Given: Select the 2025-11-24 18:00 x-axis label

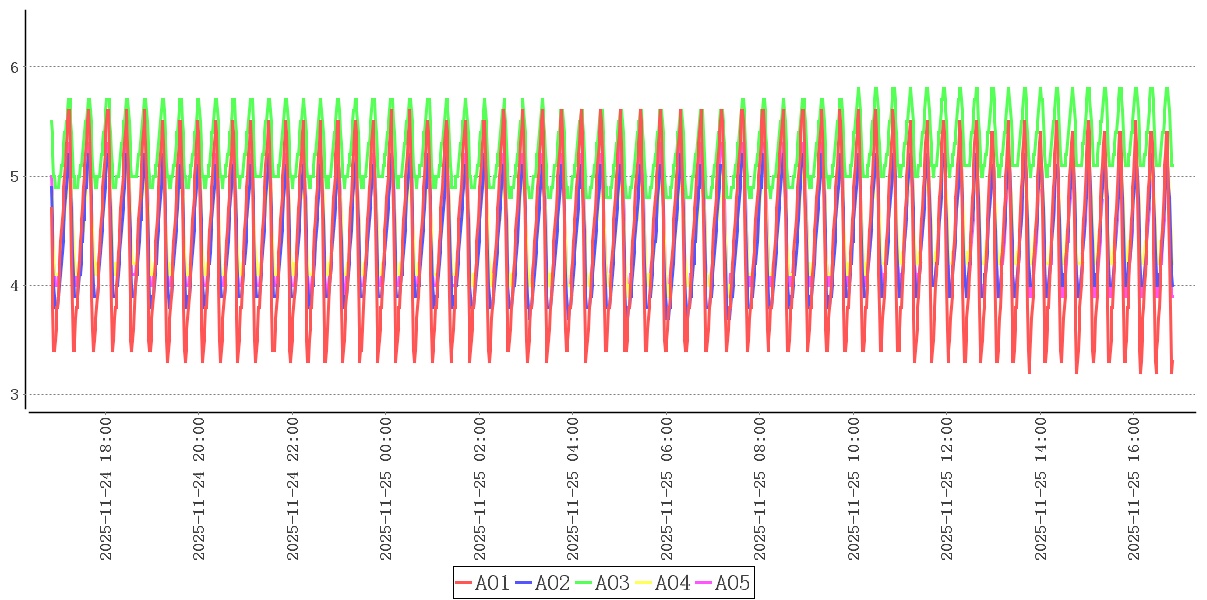Looking at the screenshot, I should (106, 489).
